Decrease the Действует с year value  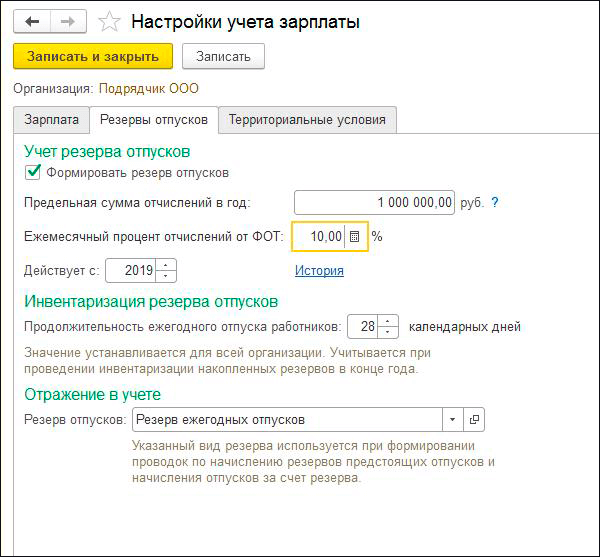click(166, 275)
